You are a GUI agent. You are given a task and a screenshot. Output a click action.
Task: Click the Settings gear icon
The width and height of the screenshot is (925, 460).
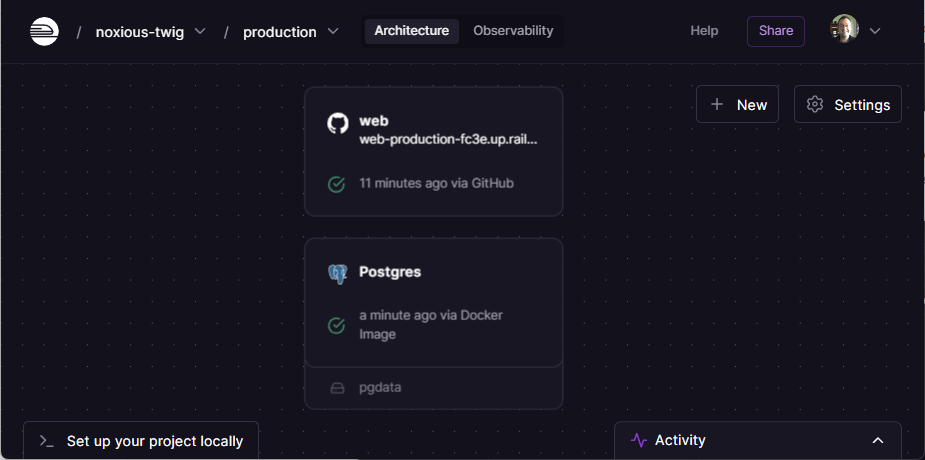815,105
